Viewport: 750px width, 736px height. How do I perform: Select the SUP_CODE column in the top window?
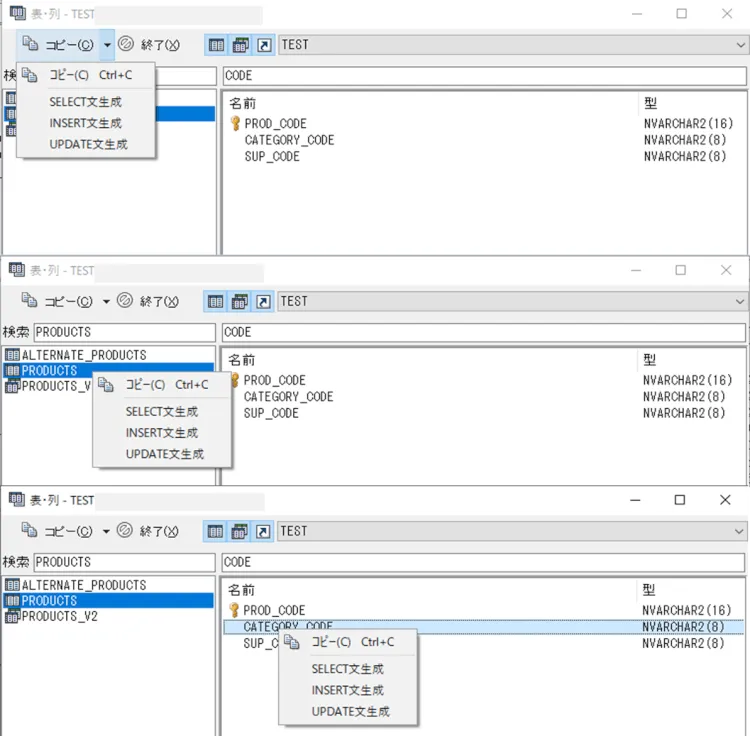tap(272, 156)
